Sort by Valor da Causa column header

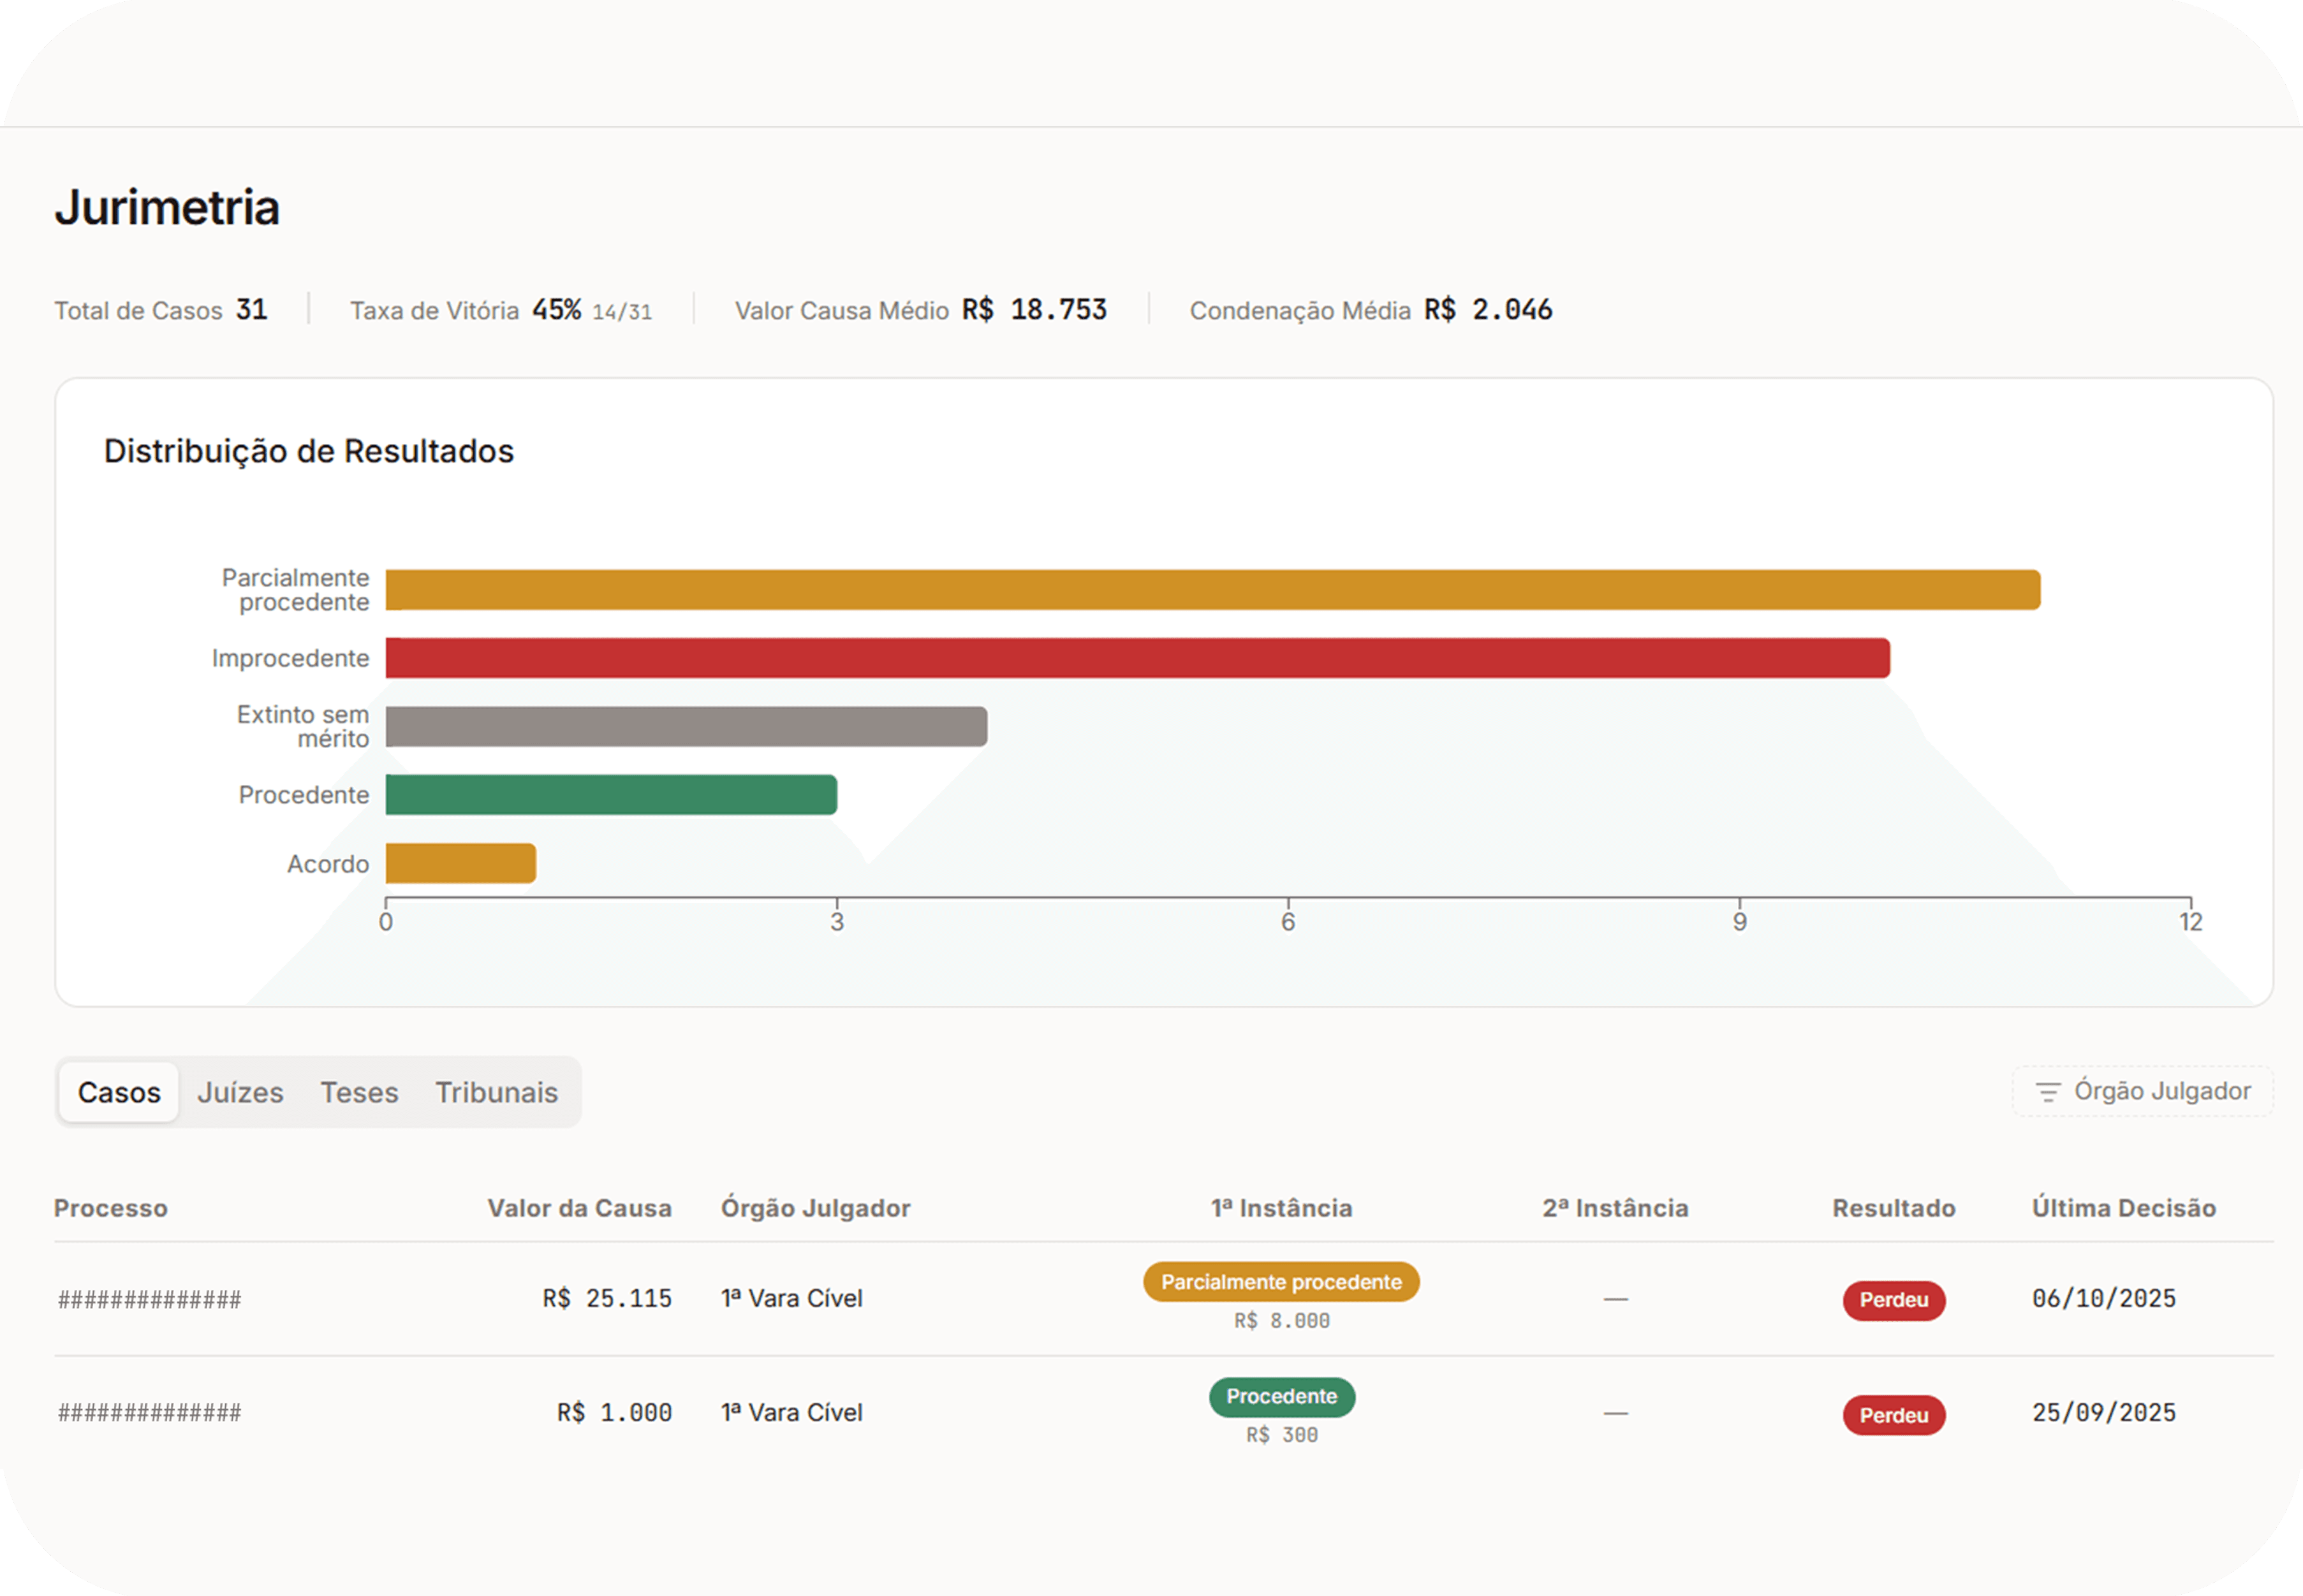tap(579, 1208)
